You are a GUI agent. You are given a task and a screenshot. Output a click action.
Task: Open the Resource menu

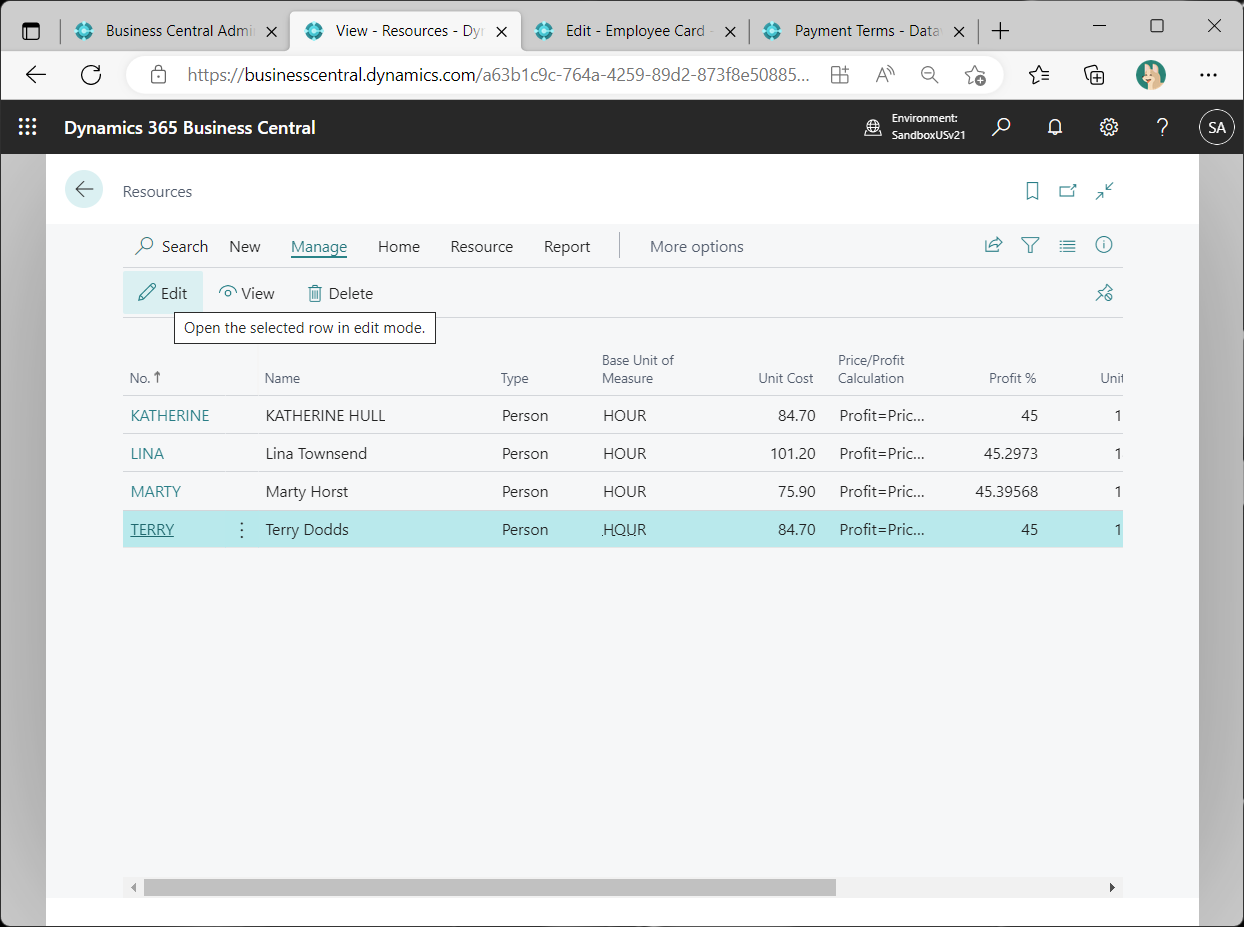(x=481, y=246)
